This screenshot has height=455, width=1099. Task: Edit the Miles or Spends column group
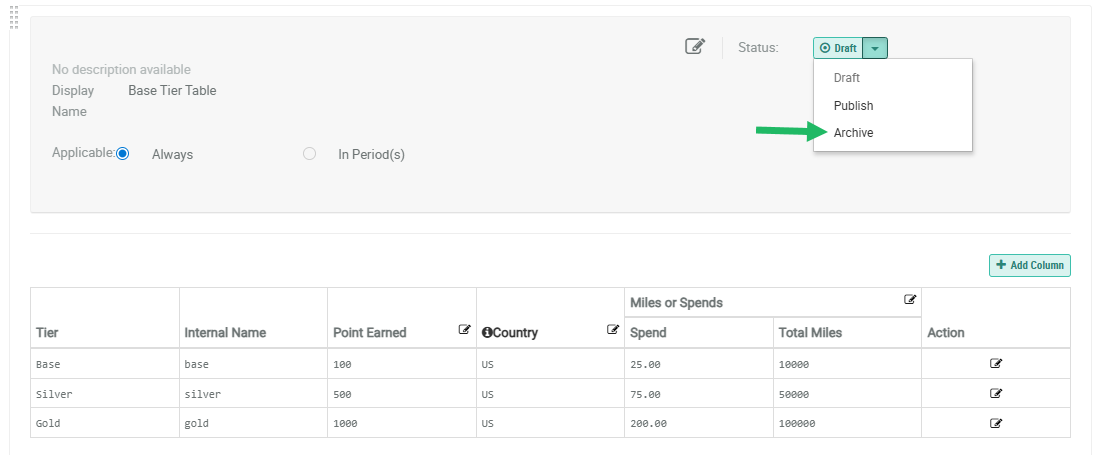click(910, 299)
